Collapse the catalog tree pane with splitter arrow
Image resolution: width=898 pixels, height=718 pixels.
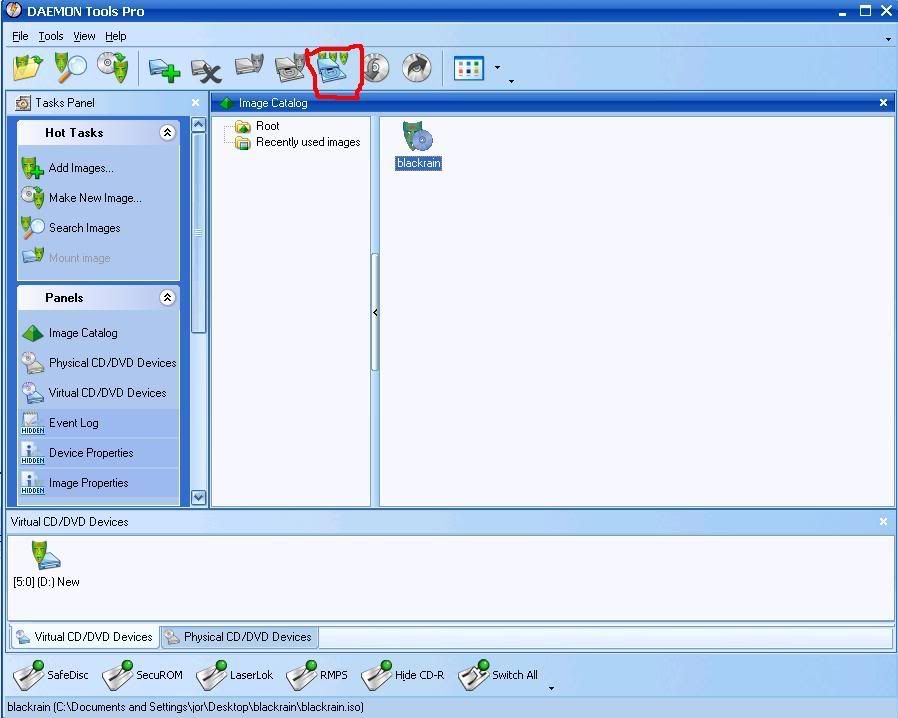(x=375, y=312)
